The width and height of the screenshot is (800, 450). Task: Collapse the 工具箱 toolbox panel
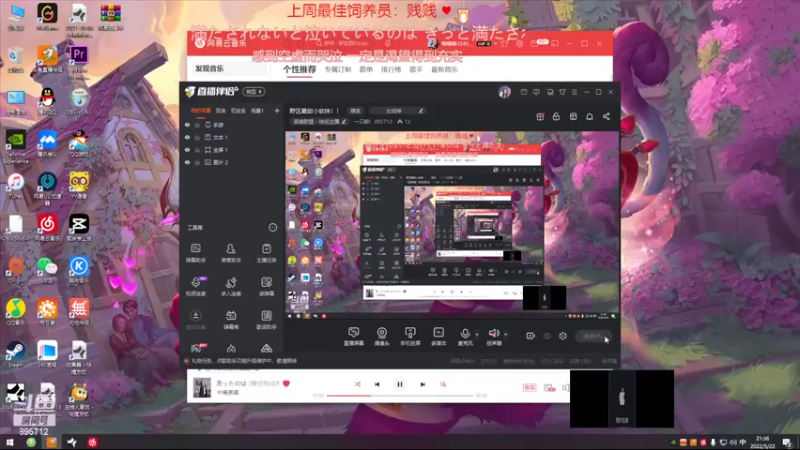point(273,228)
